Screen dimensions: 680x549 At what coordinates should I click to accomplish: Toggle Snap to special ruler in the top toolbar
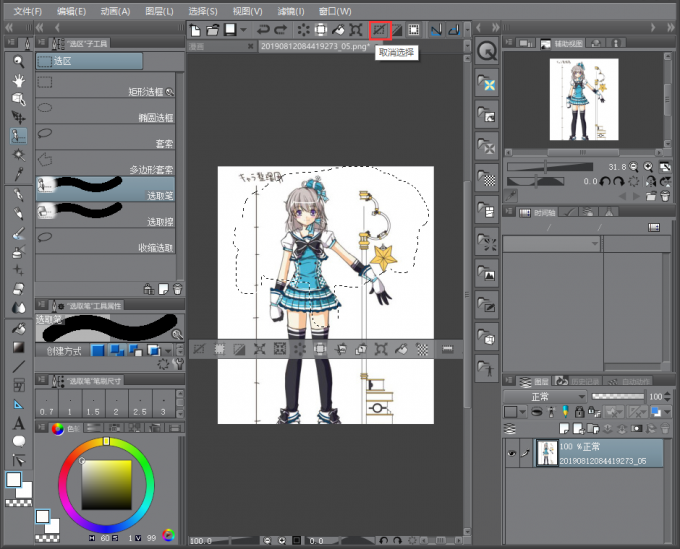tap(454, 30)
